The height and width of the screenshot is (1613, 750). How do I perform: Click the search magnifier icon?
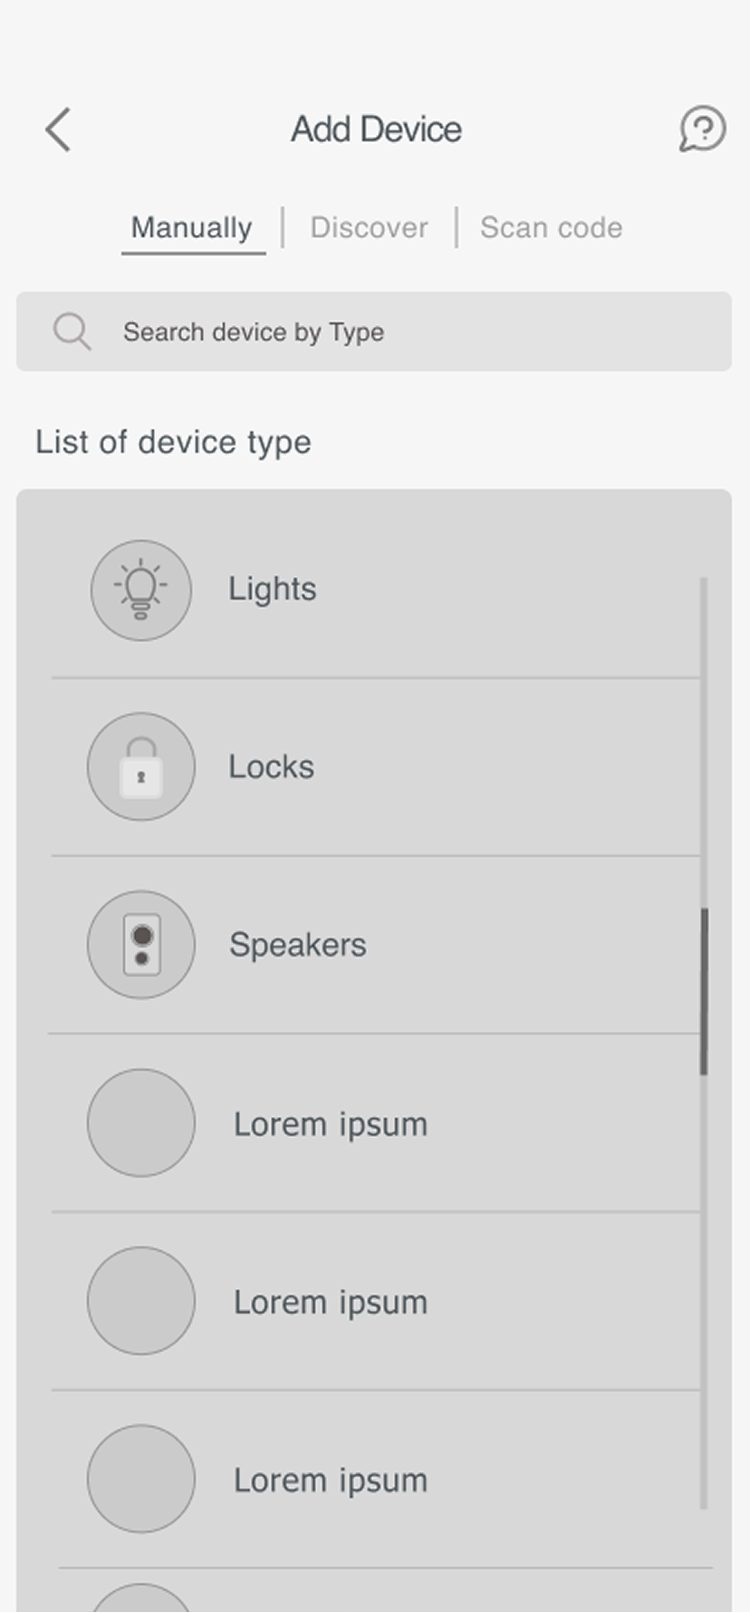coord(71,331)
